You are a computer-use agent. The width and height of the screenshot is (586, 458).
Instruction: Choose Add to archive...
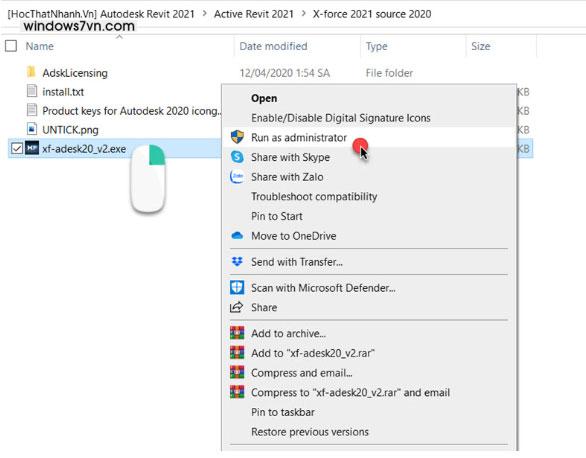(288, 333)
